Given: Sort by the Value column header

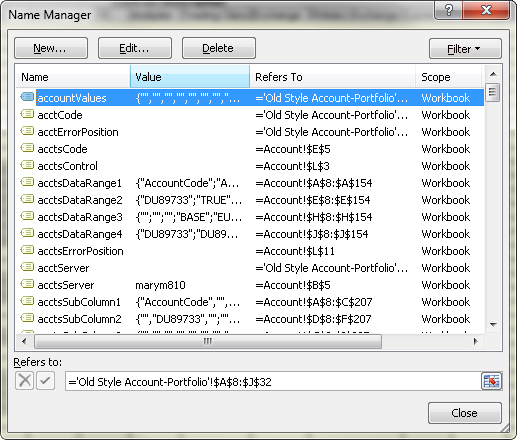Looking at the screenshot, I should click(190, 77).
